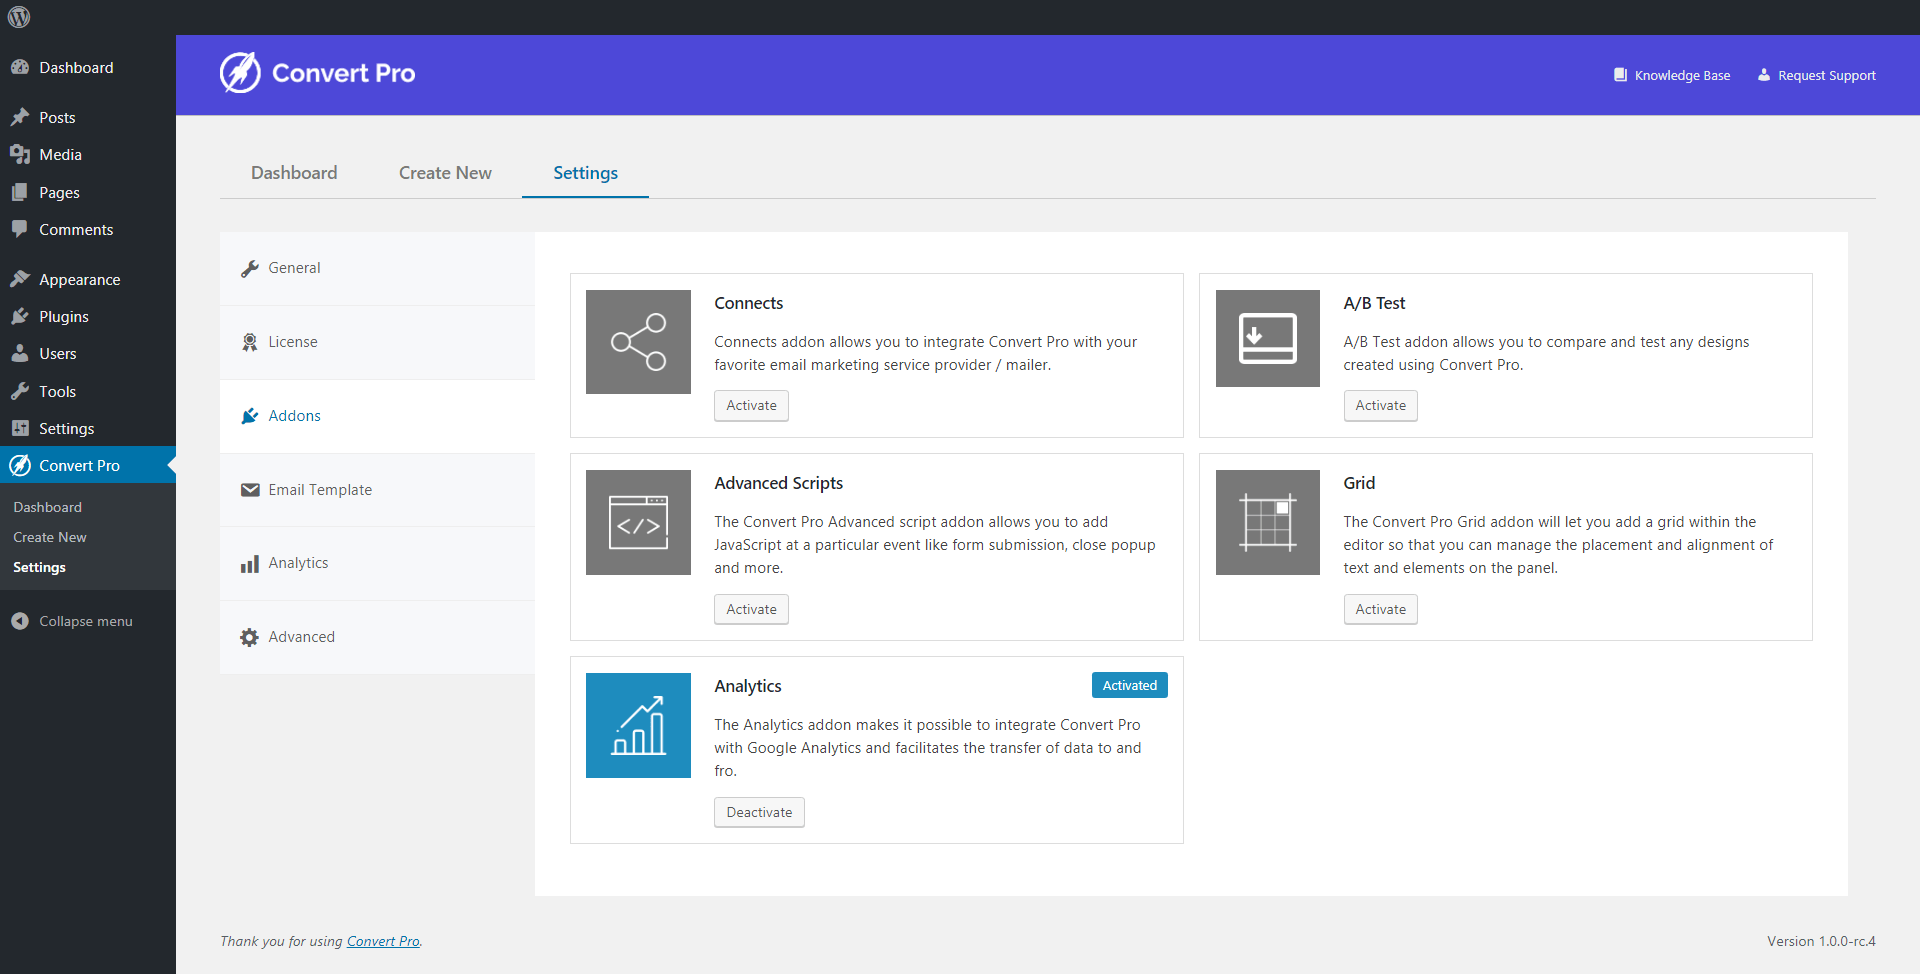
Task: Click the Connects addon title
Action: 748,303
